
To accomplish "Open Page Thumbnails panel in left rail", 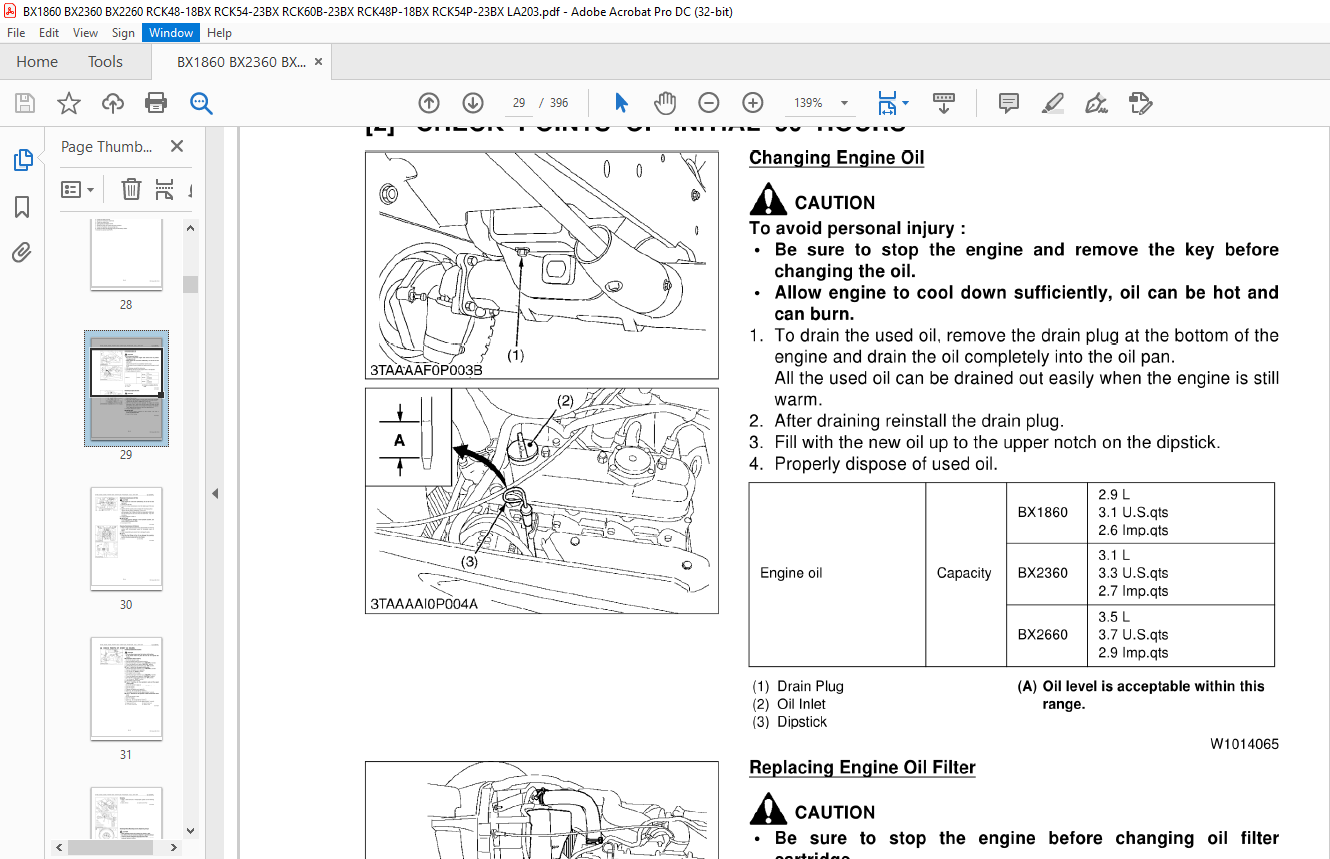I will [22, 160].
